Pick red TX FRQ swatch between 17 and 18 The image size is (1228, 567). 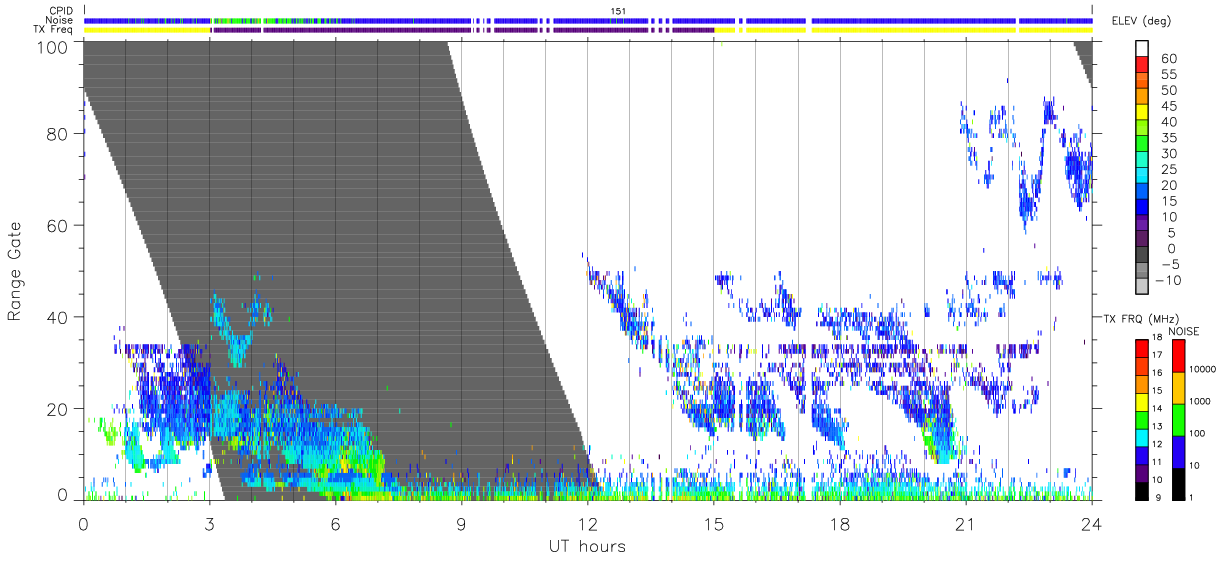[x=1142, y=348]
